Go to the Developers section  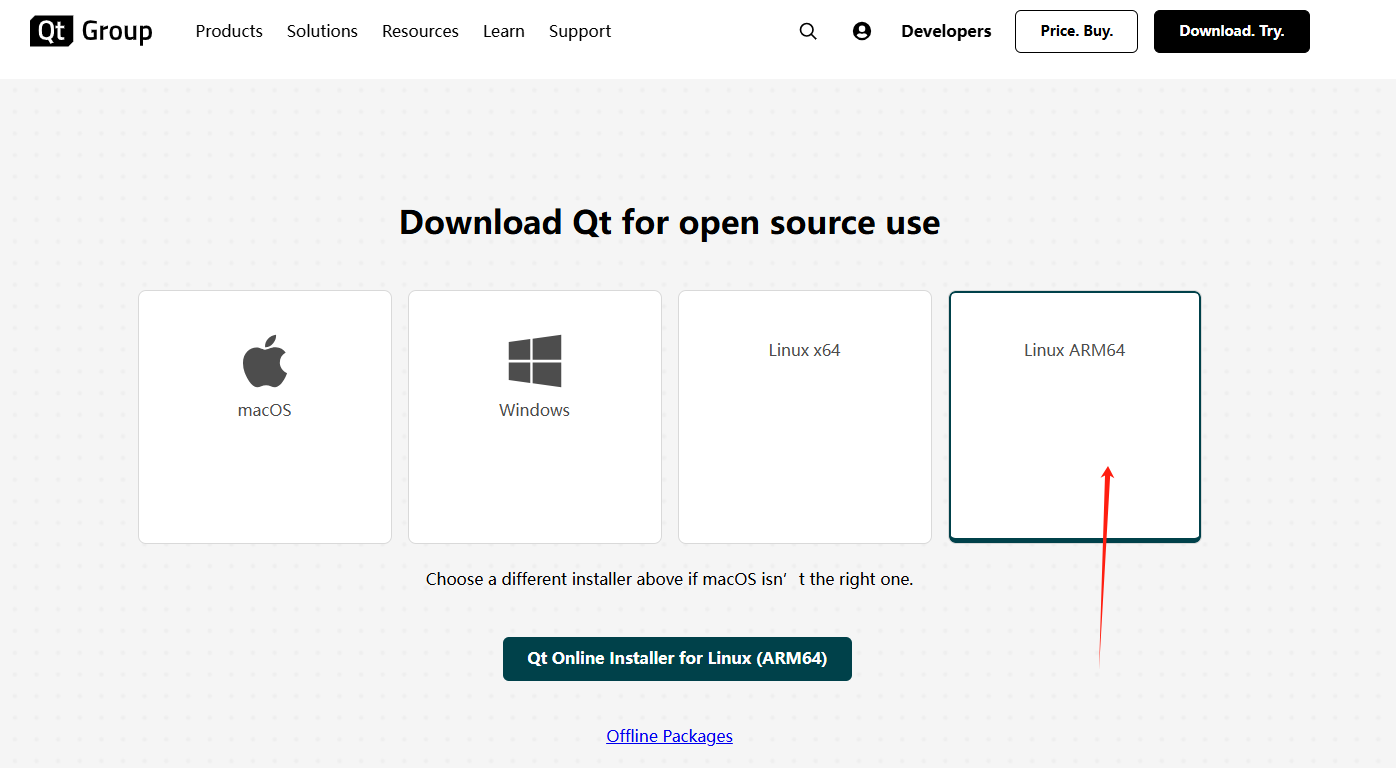pos(946,31)
